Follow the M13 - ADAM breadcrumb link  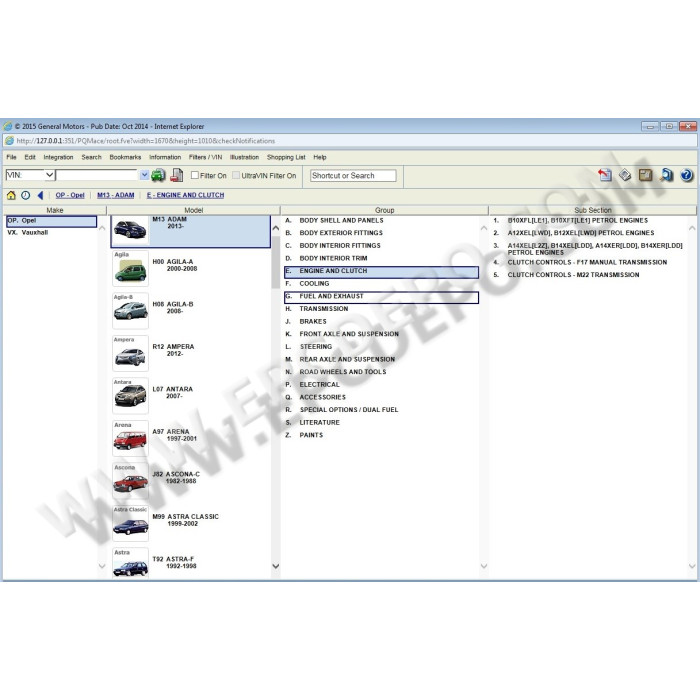pos(116,195)
